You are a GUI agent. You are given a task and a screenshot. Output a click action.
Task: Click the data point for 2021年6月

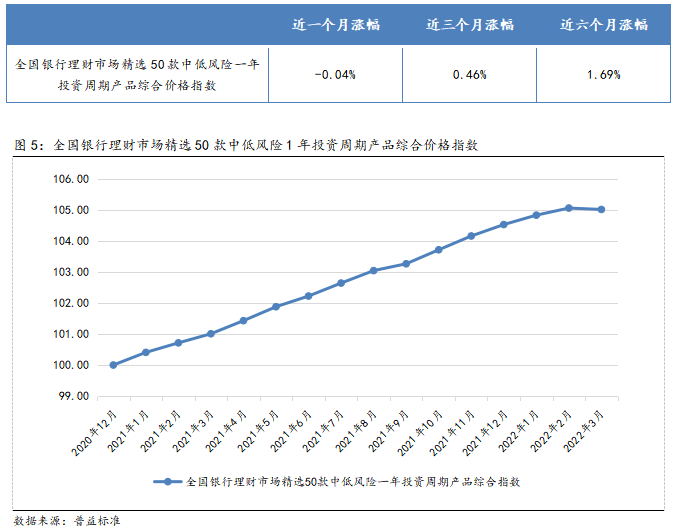[x=308, y=296]
